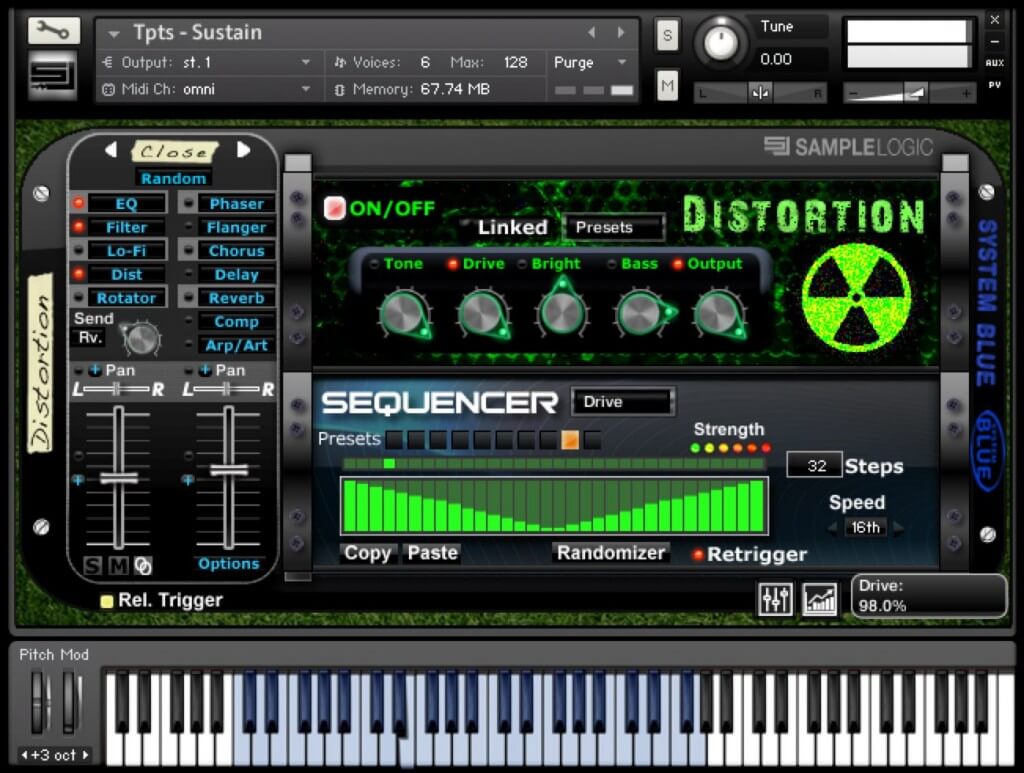The width and height of the screenshot is (1024, 773).
Task: Open the Reverb effect page
Action: [236, 298]
